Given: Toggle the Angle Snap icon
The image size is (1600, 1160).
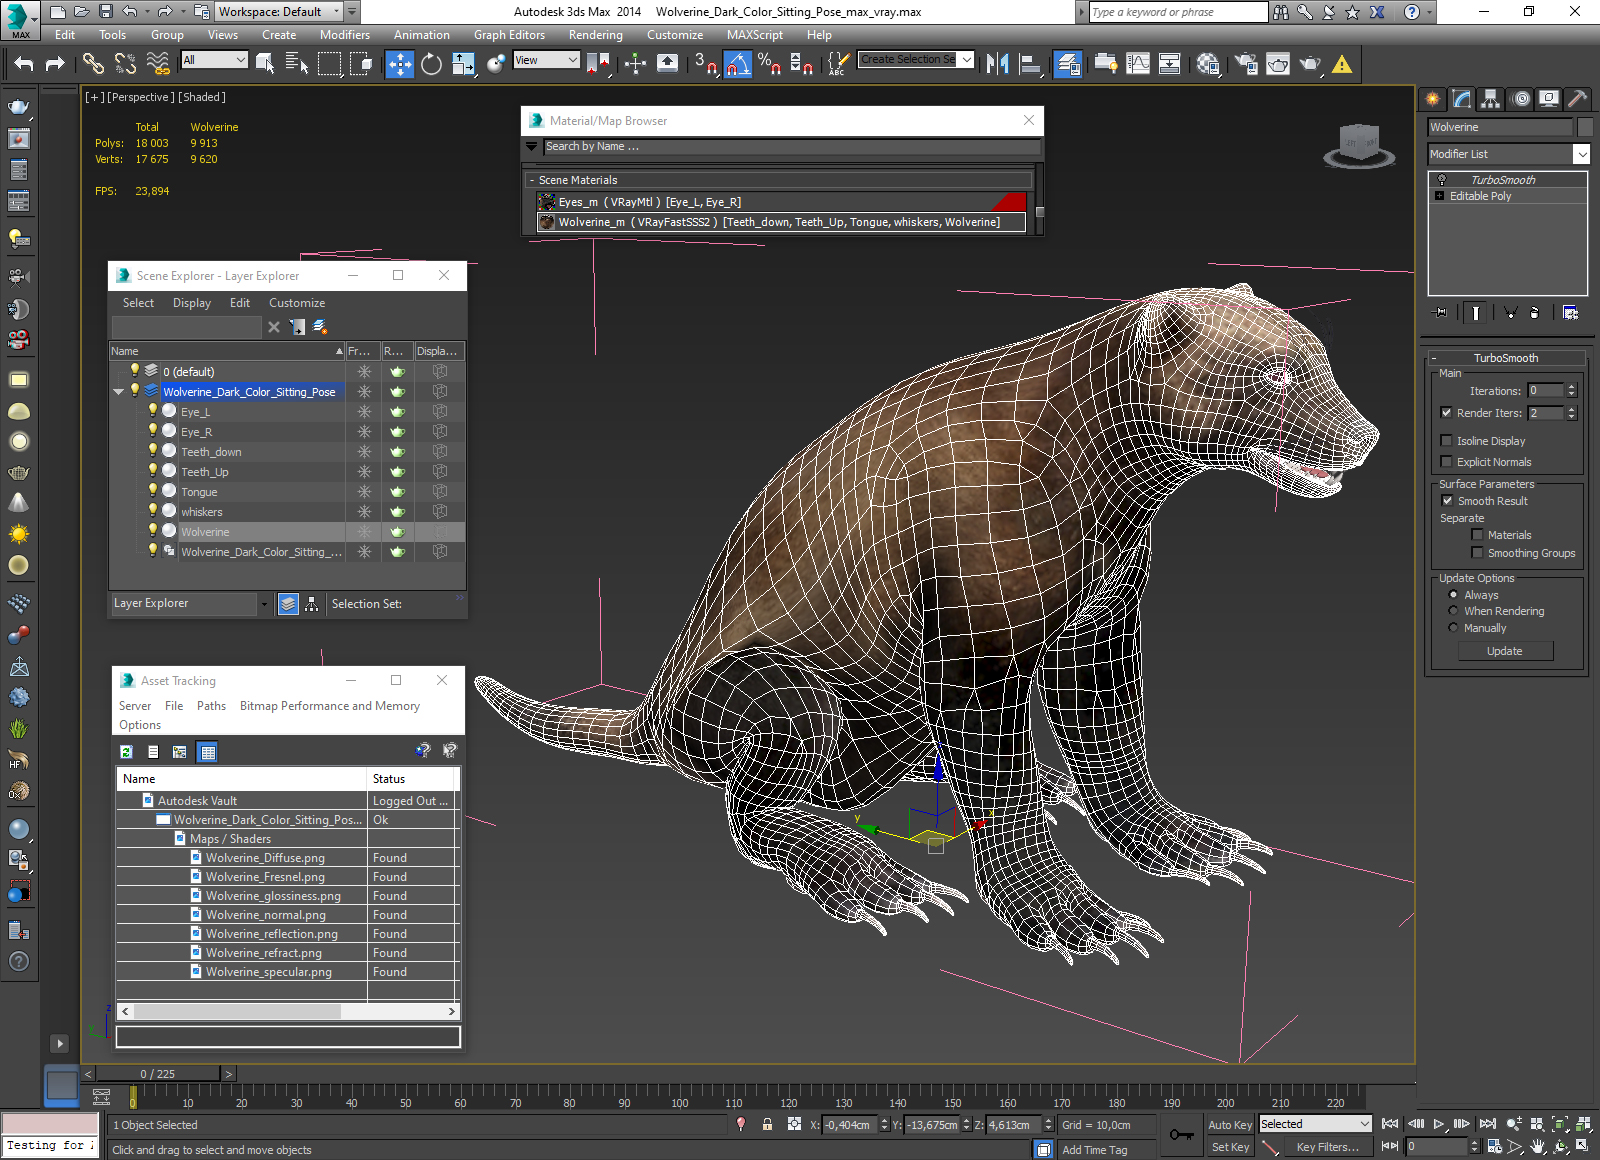Looking at the screenshot, I should tap(737, 64).
